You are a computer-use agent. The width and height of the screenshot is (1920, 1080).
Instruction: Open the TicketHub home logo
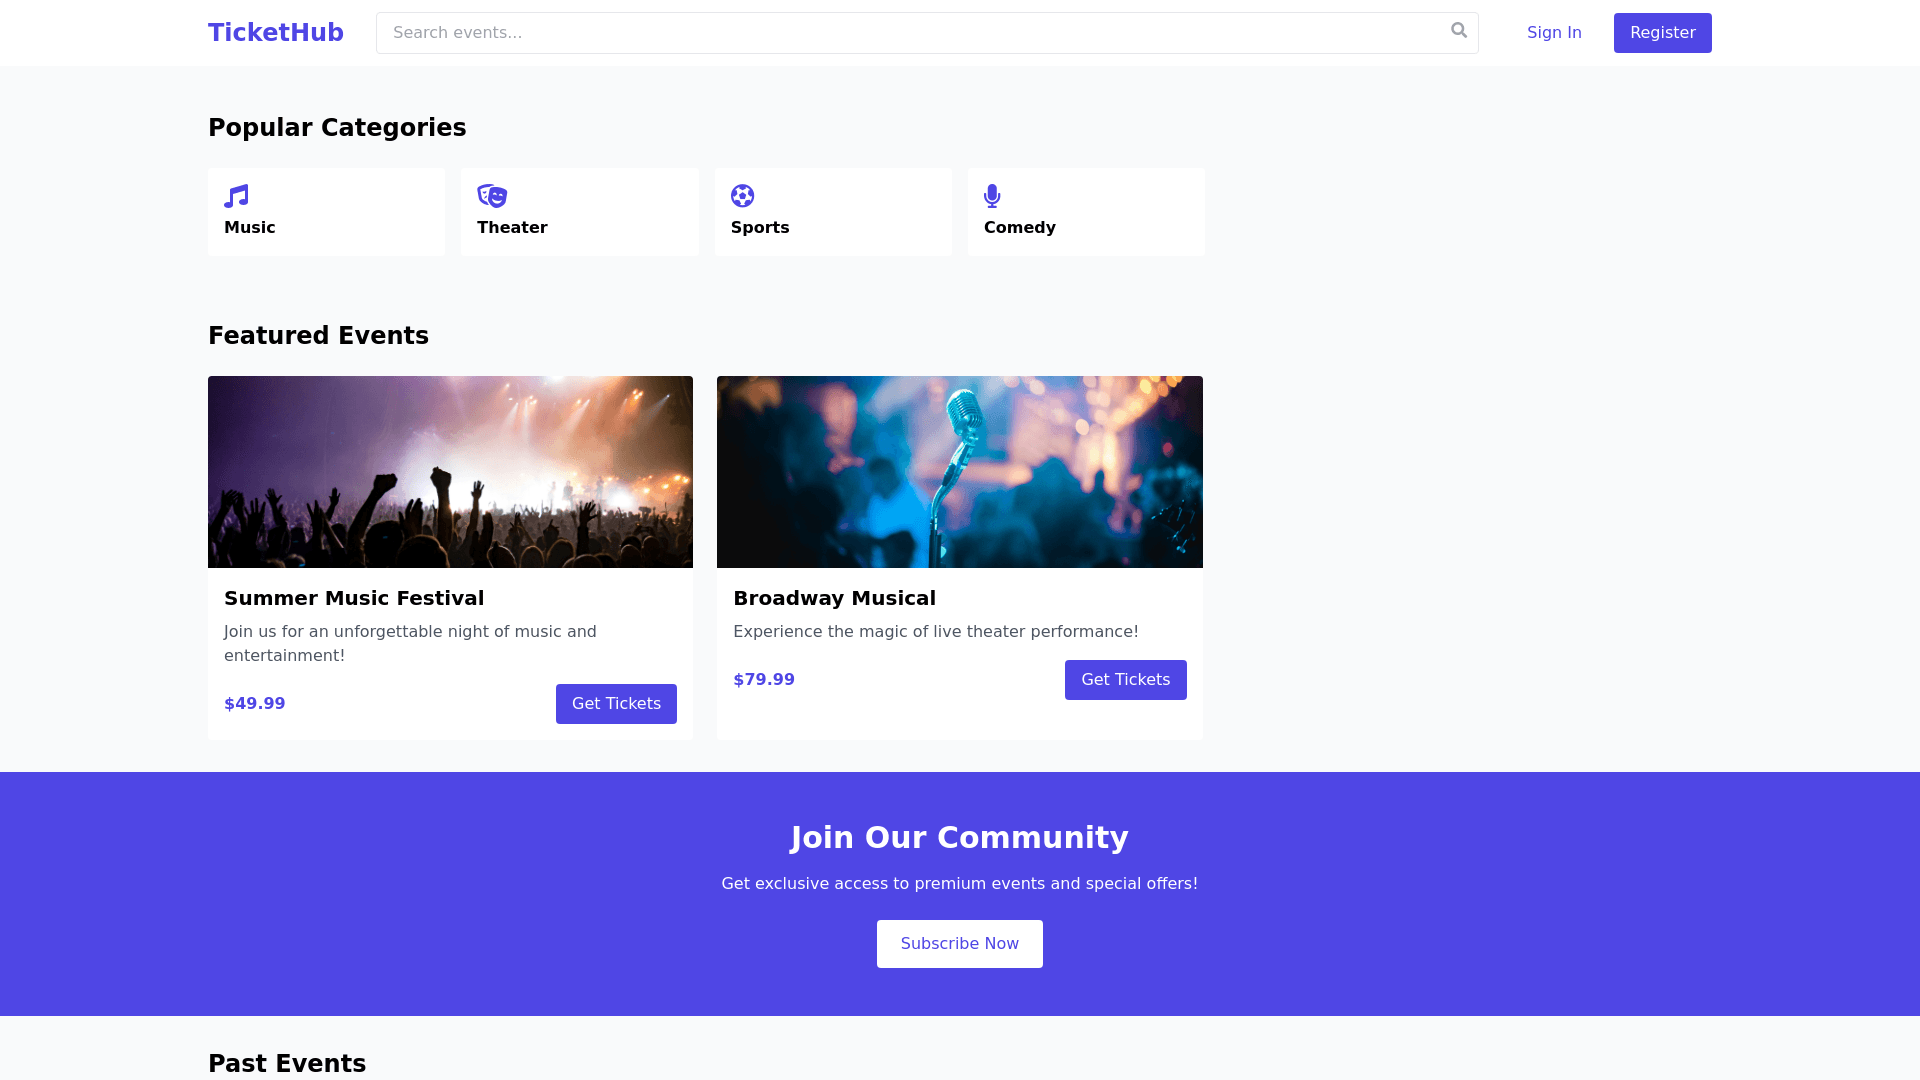[276, 33]
